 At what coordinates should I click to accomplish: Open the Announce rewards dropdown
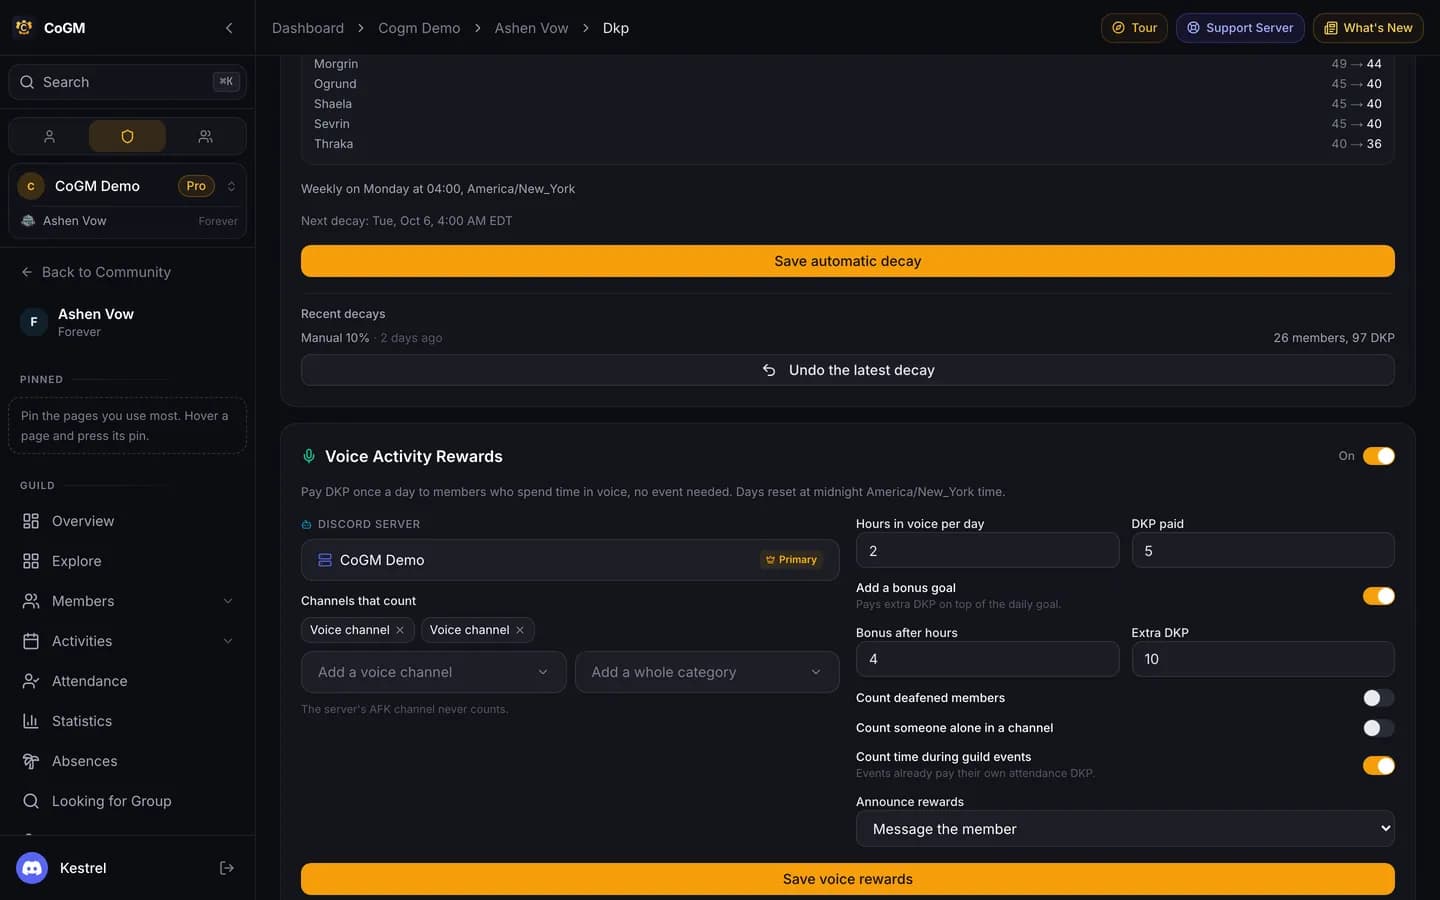click(1125, 829)
